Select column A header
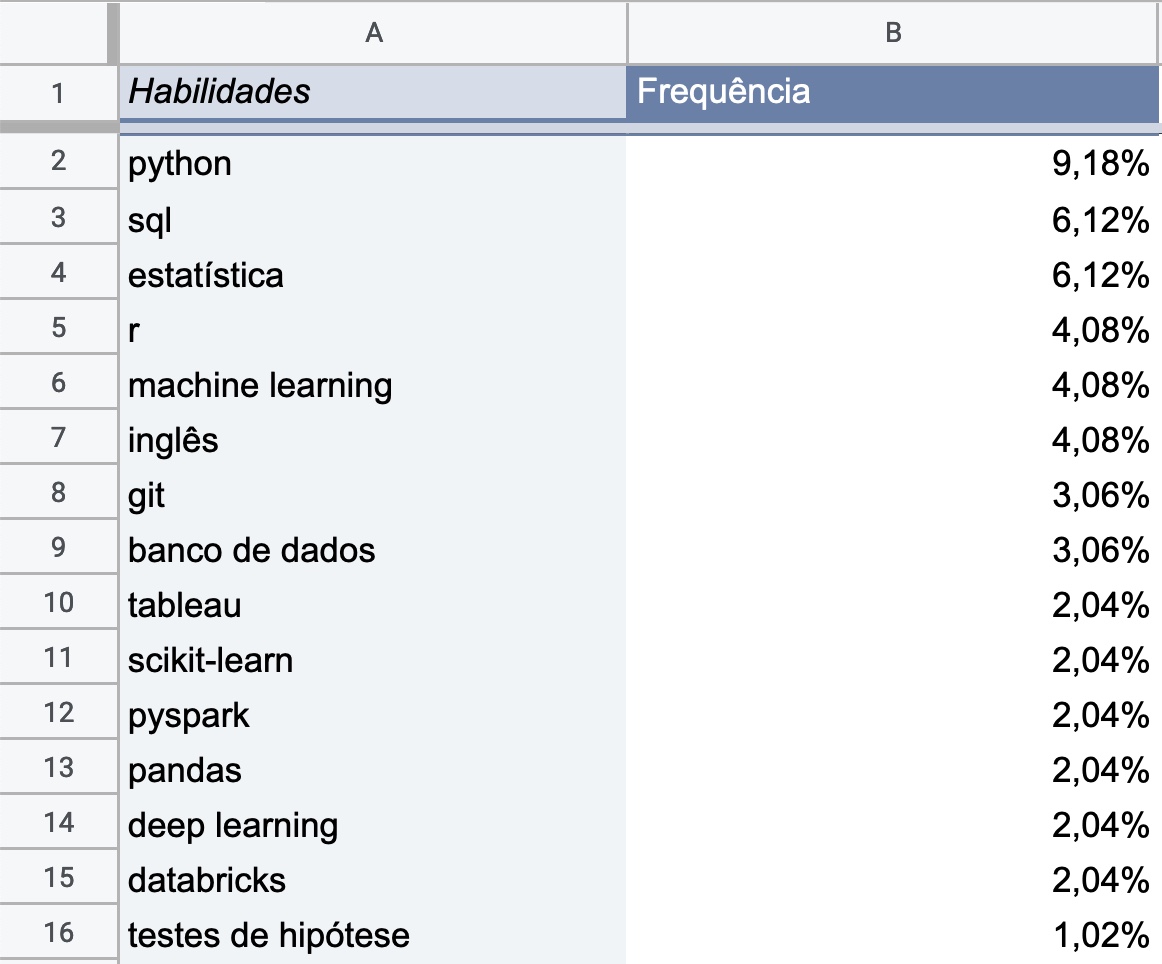The width and height of the screenshot is (1162, 964). (x=374, y=33)
